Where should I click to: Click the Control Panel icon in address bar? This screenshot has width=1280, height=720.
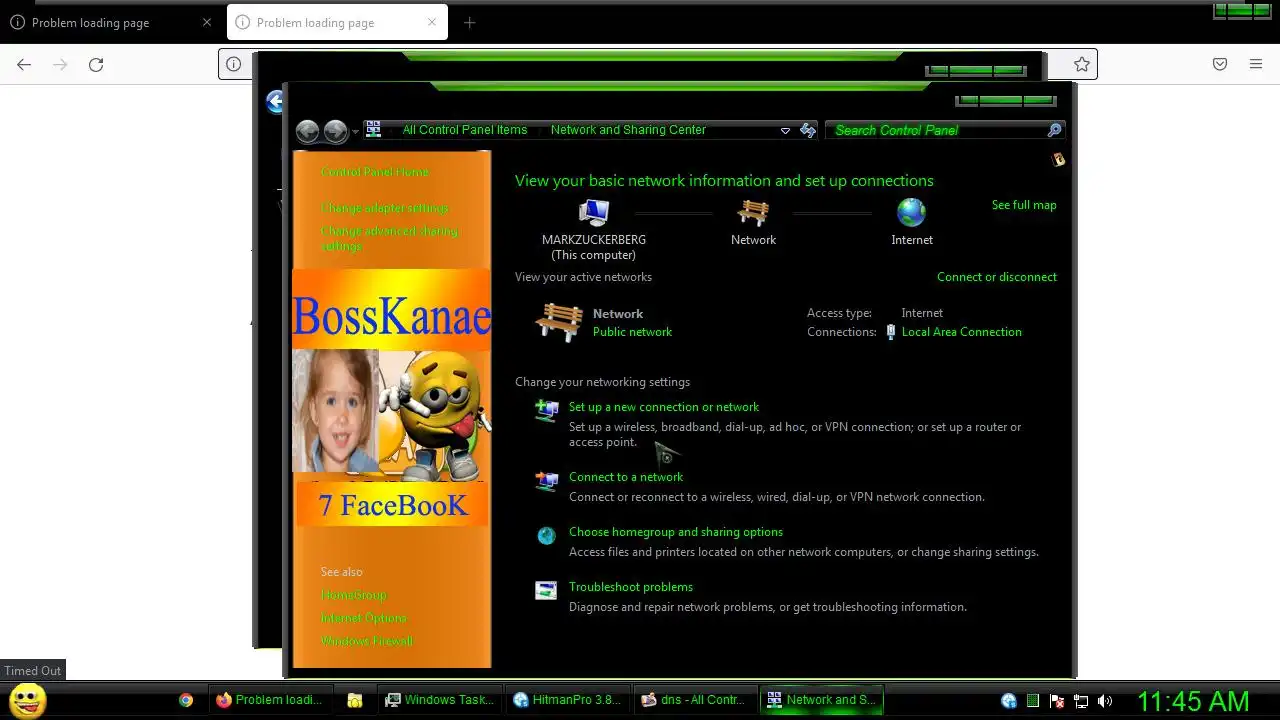373,129
